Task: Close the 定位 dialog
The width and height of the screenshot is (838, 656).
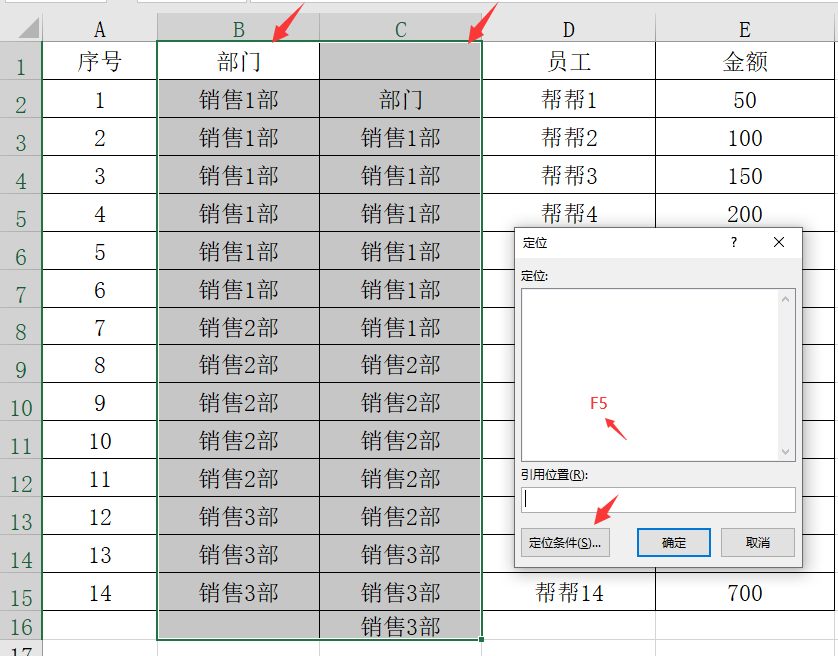Action: pyautogui.click(x=779, y=242)
